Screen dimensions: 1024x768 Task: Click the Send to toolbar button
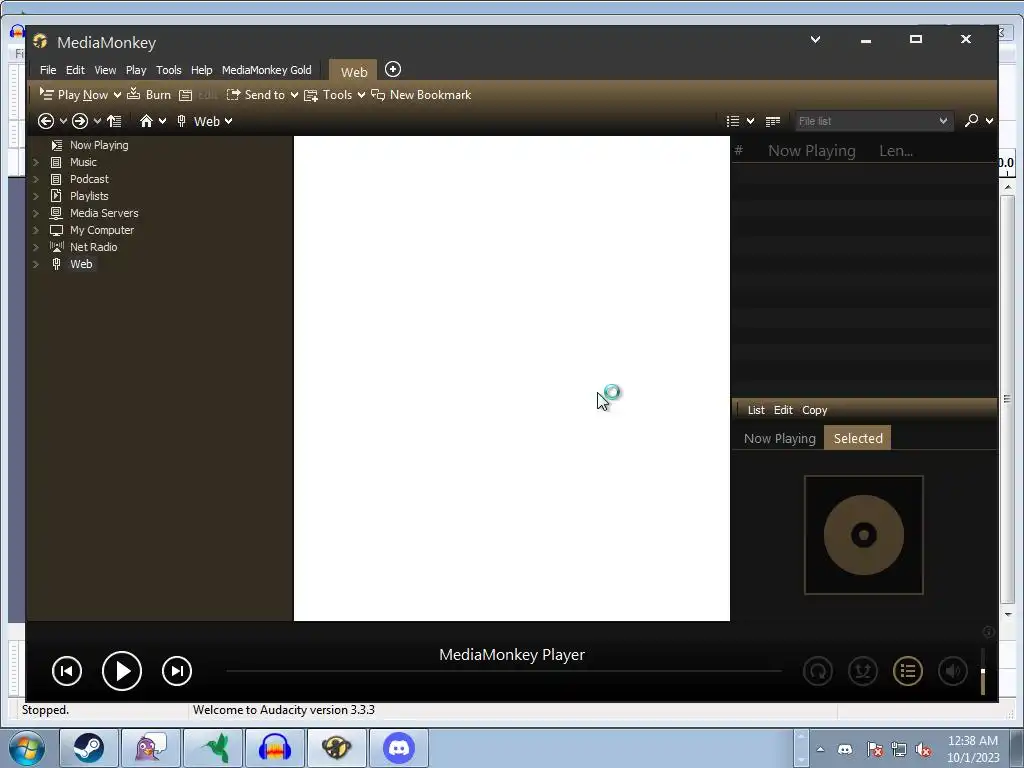[x=255, y=95]
